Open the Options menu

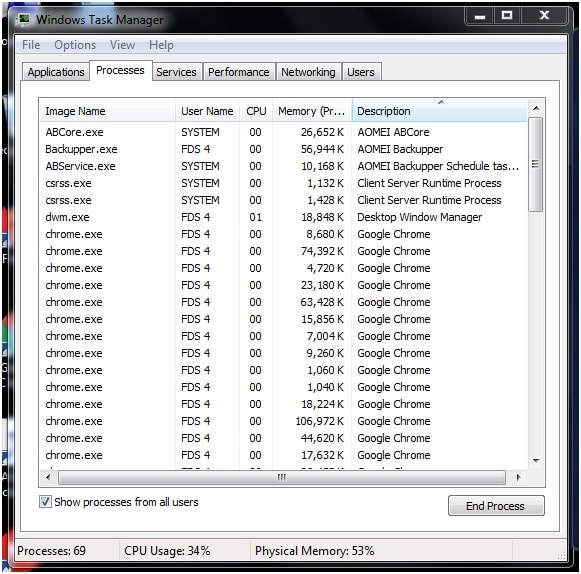tap(75, 45)
